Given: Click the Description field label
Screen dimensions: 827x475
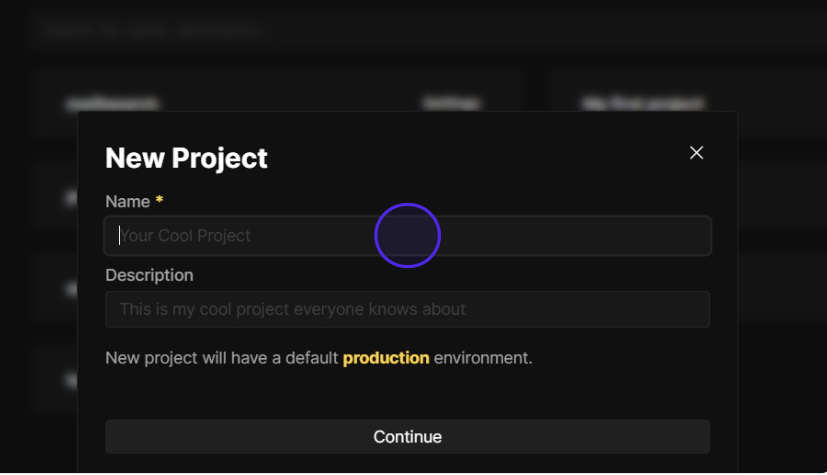Looking at the screenshot, I should pos(149,275).
